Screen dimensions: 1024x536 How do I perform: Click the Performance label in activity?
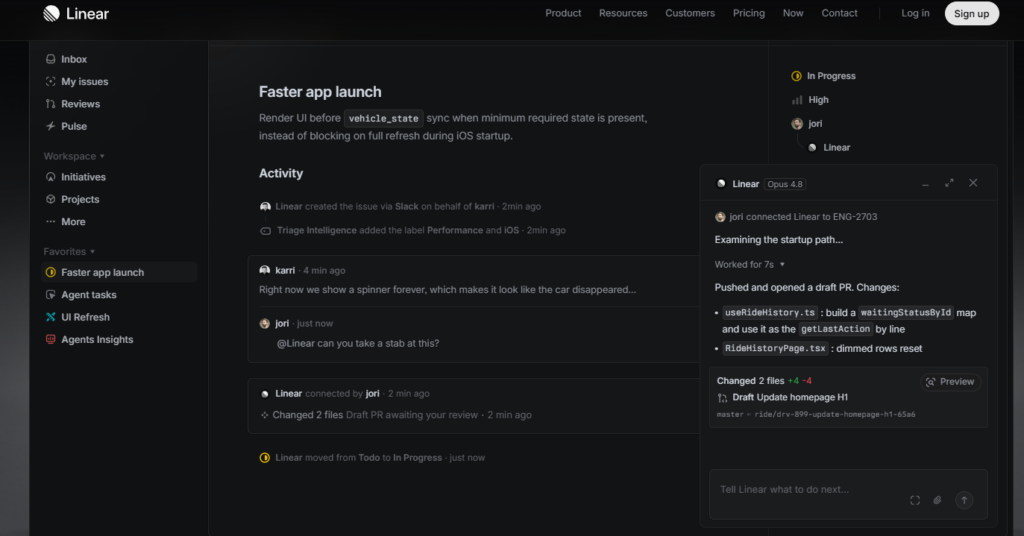(x=455, y=230)
